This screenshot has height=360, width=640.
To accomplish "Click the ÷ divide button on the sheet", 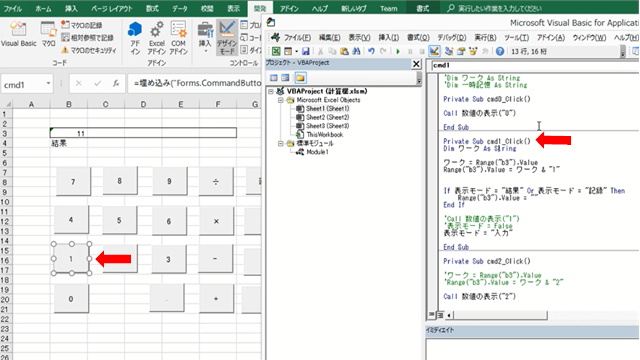I will [216, 181].
